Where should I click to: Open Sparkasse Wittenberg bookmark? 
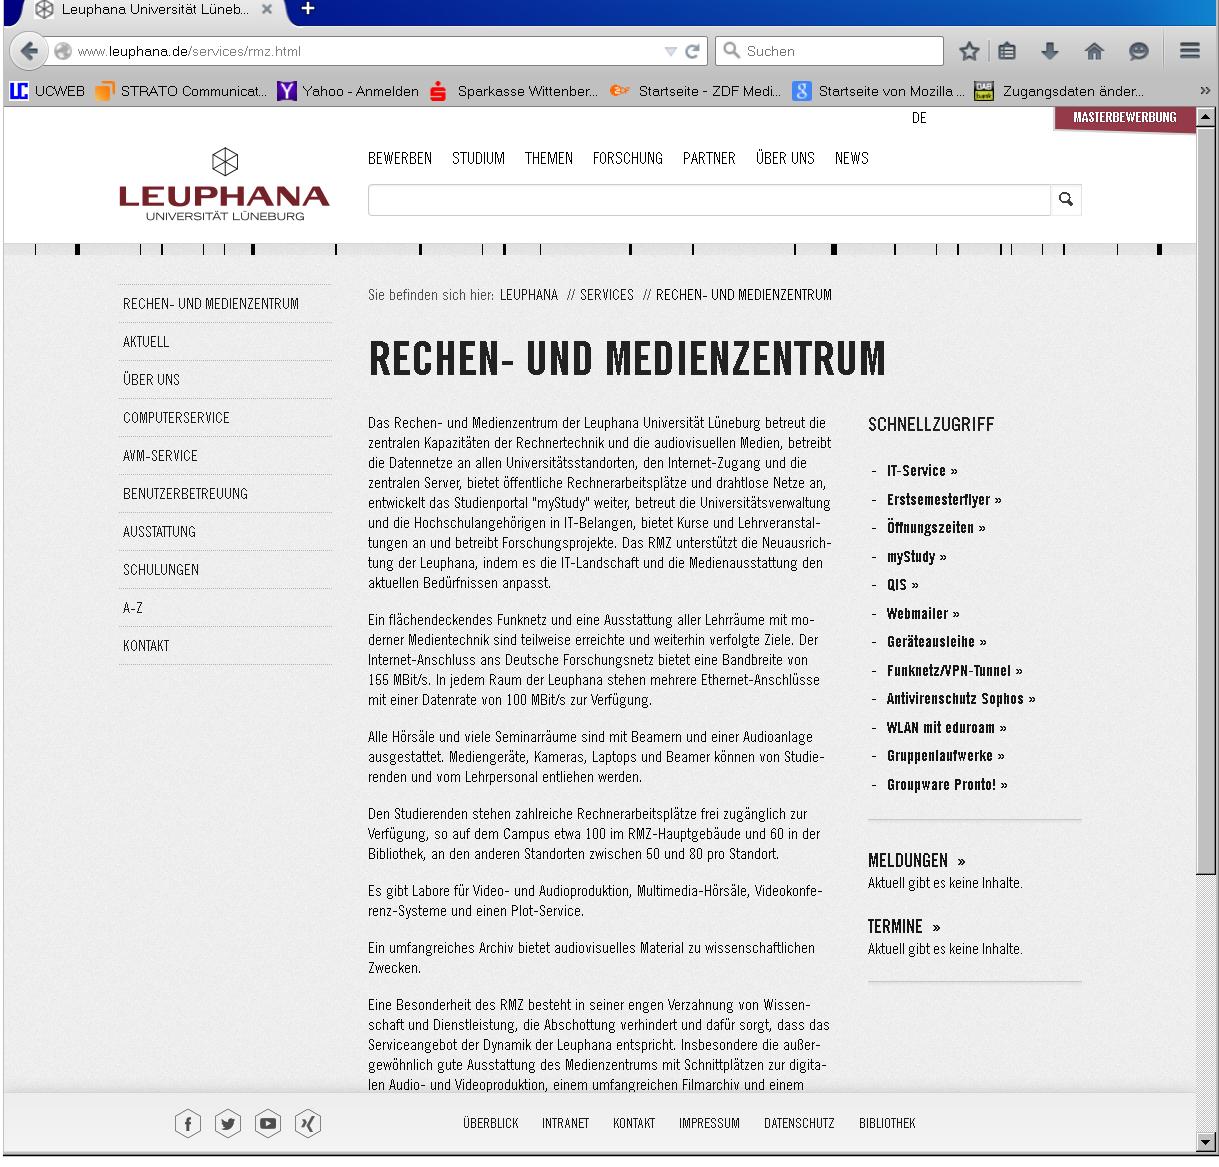(513, 91)
